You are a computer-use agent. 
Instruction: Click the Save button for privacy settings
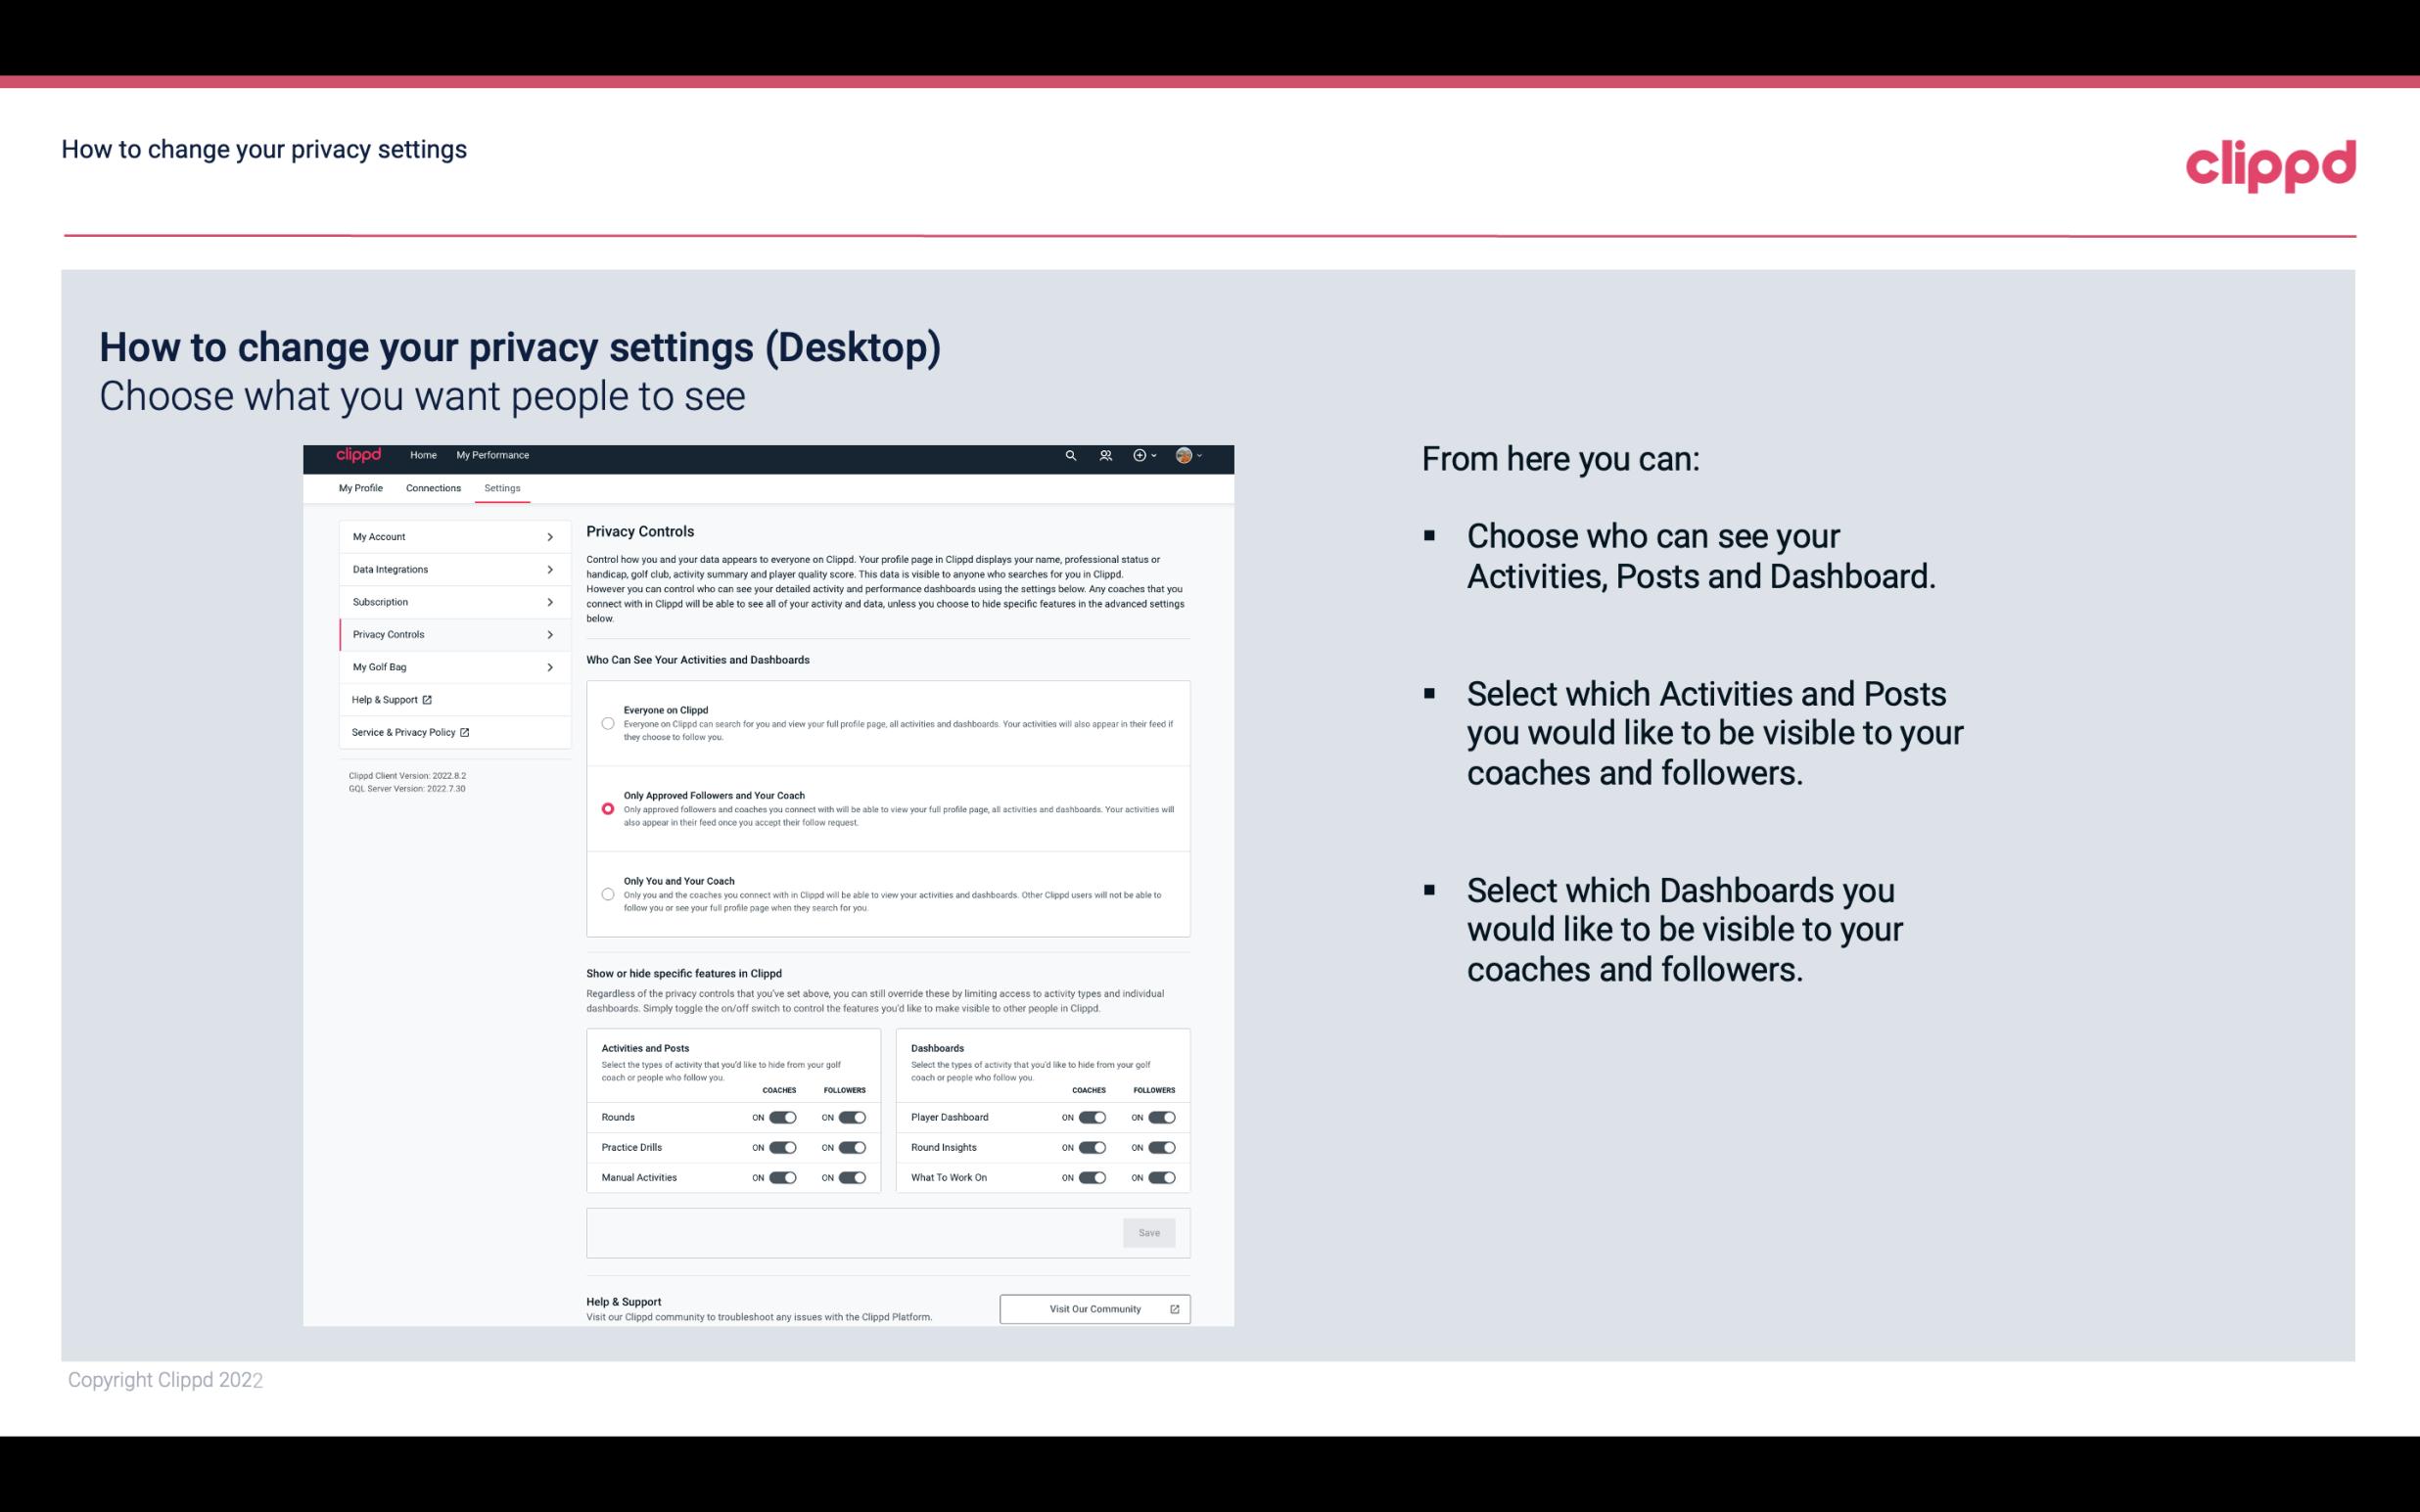pyautogui.click(x=1148, y=1231)
